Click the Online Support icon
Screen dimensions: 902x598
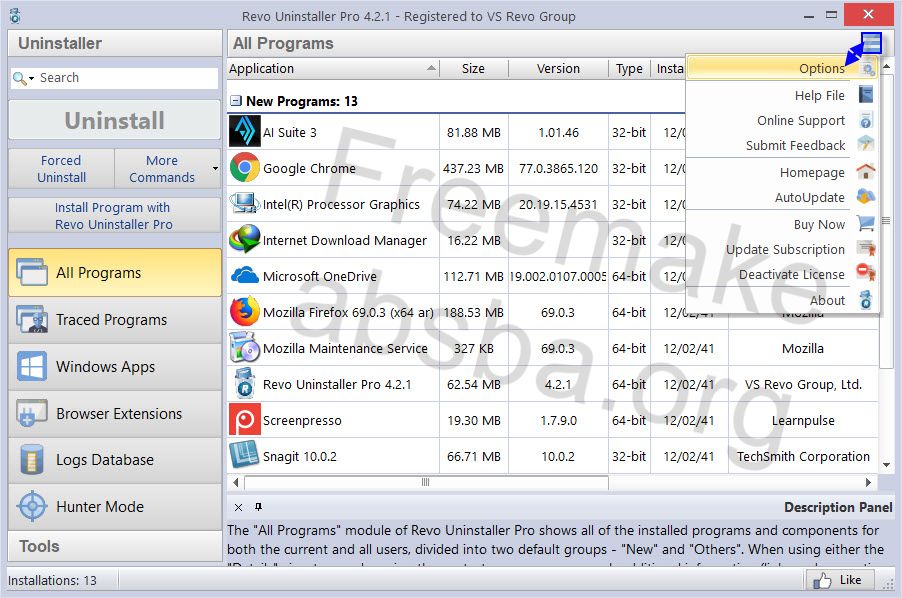click(x=866, y=120)
